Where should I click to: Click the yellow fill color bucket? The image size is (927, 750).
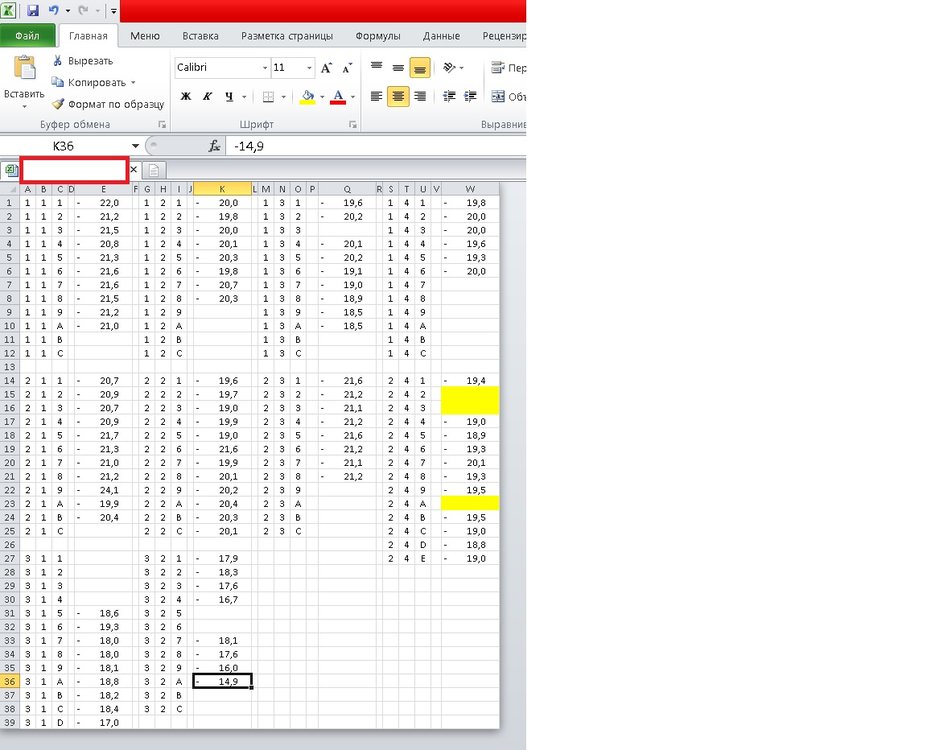point(307,97)
